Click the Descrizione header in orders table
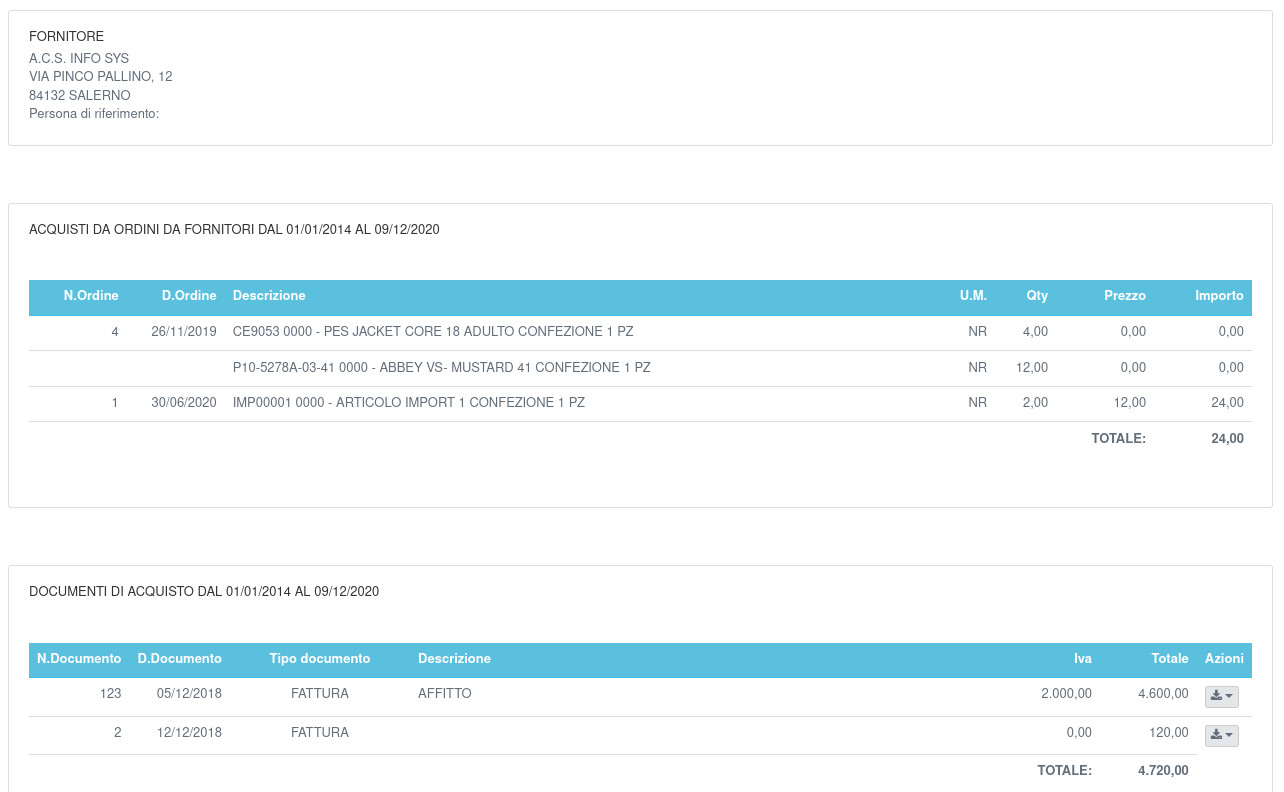1284x792 pixels. pyautogui.click(x=269, y=296)
